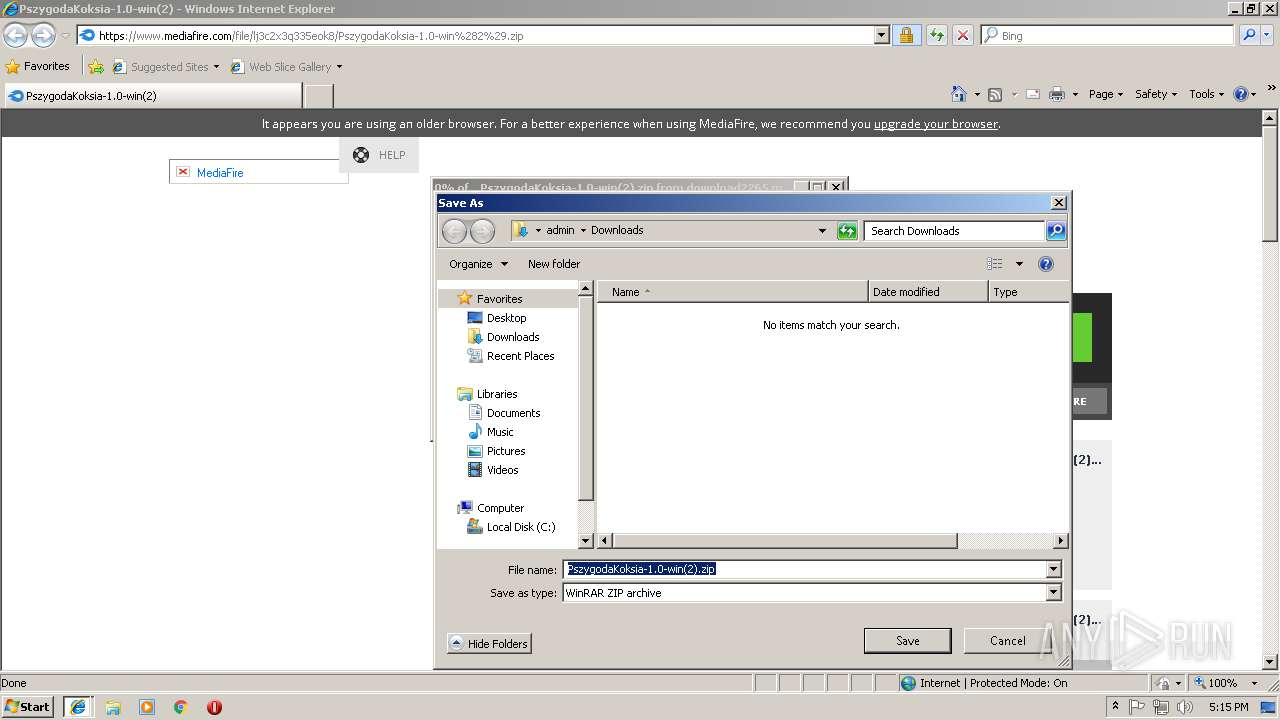
Task: Open the Organize dropdown menu
Action: [x=479, y=264]
